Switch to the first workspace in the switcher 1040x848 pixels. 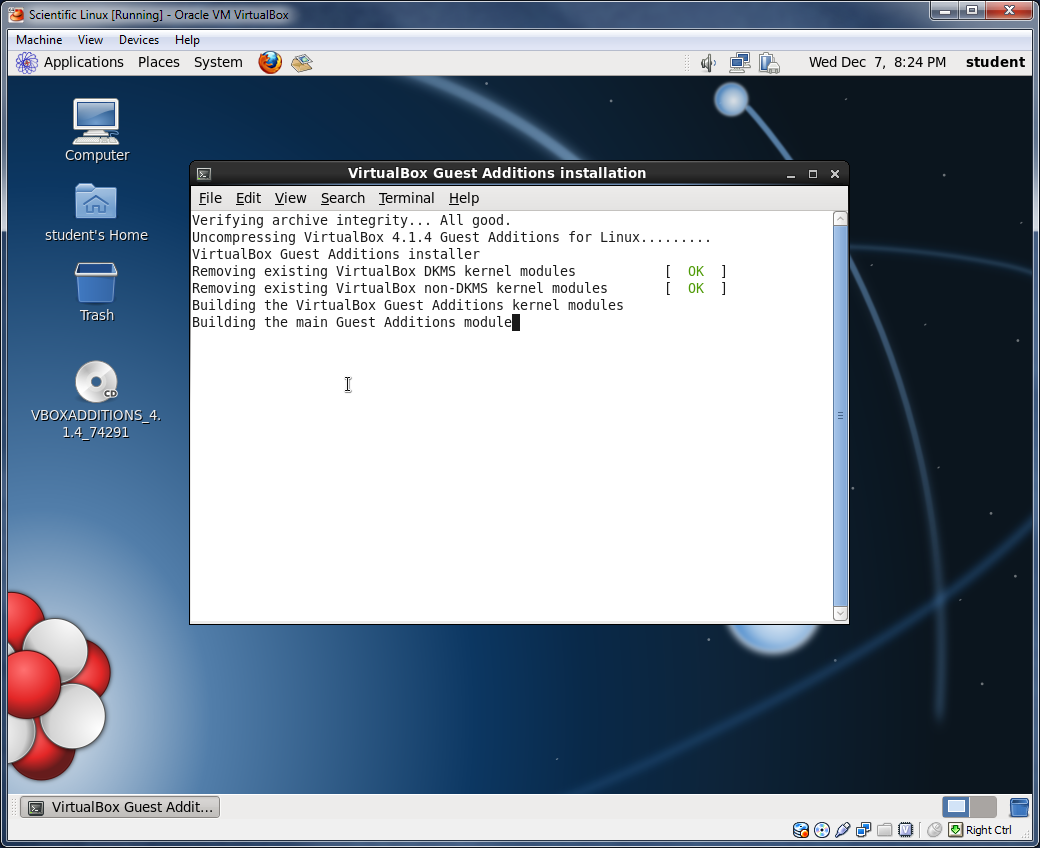[956, 807]
